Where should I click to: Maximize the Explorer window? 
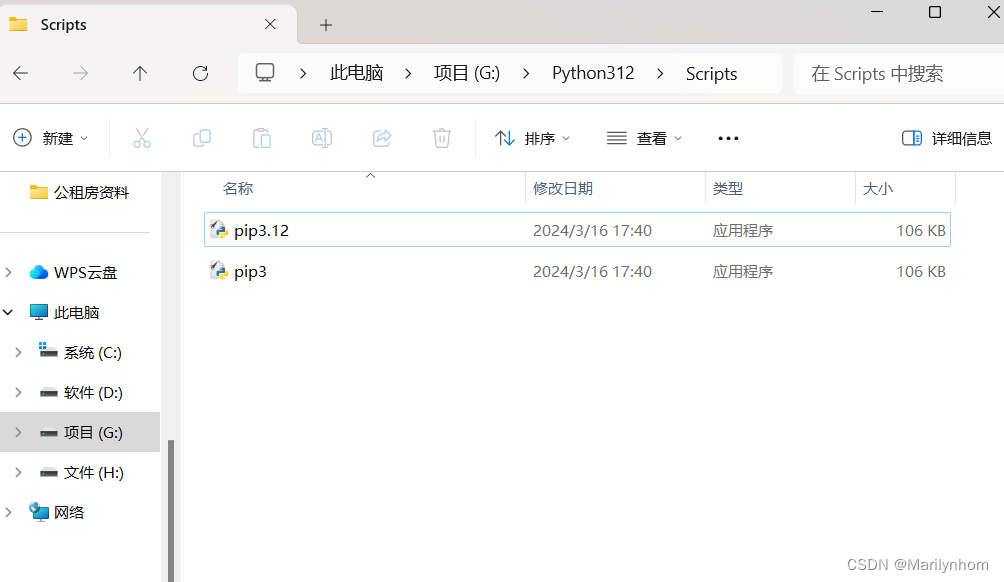pyautogui.click(x=935, y=12)
